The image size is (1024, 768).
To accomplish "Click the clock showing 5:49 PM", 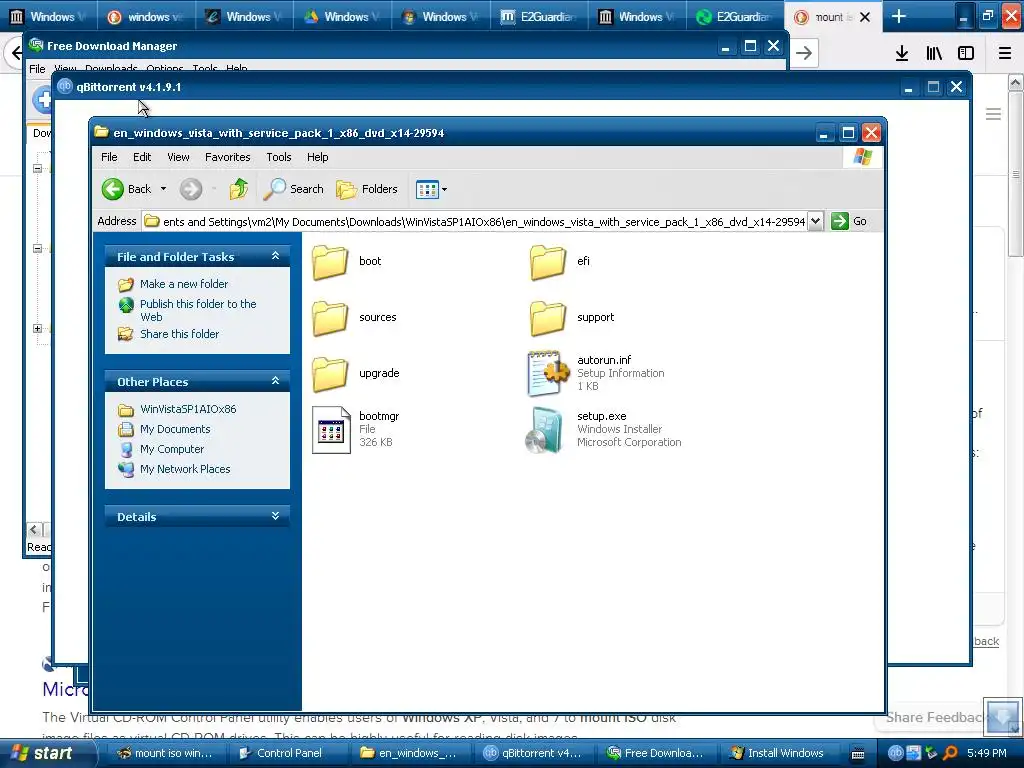I will [x=987, y=753].
